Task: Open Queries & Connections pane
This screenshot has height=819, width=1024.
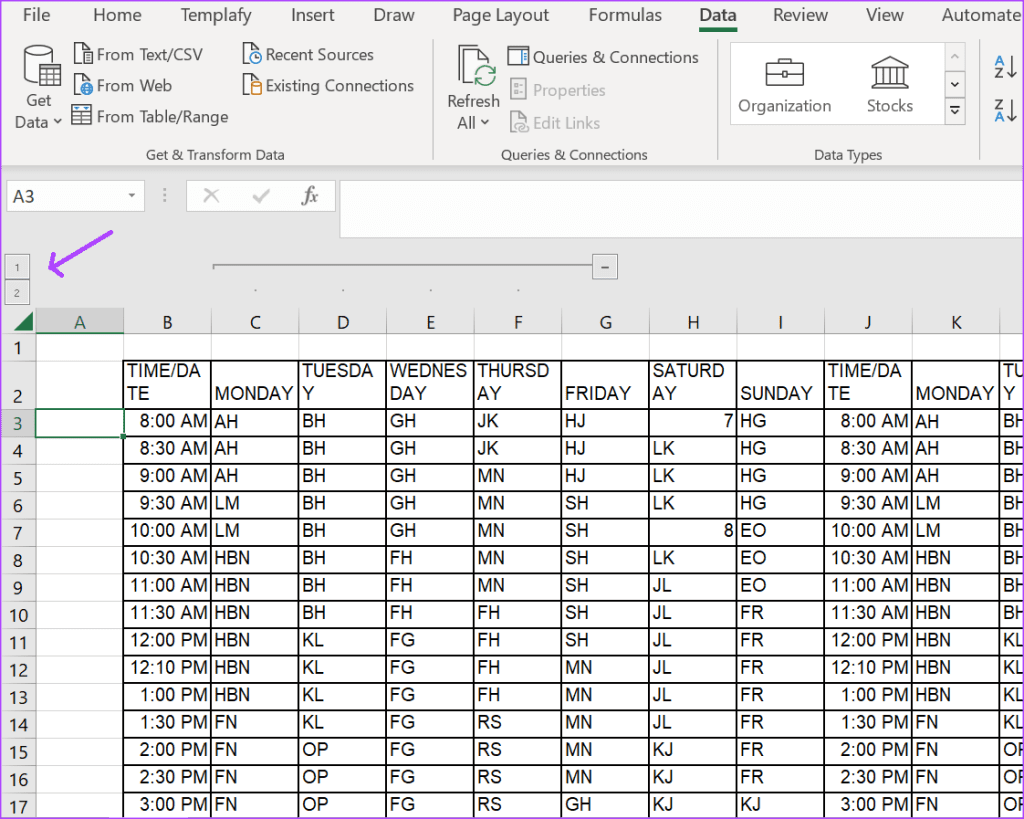Action: pos(603,58)
